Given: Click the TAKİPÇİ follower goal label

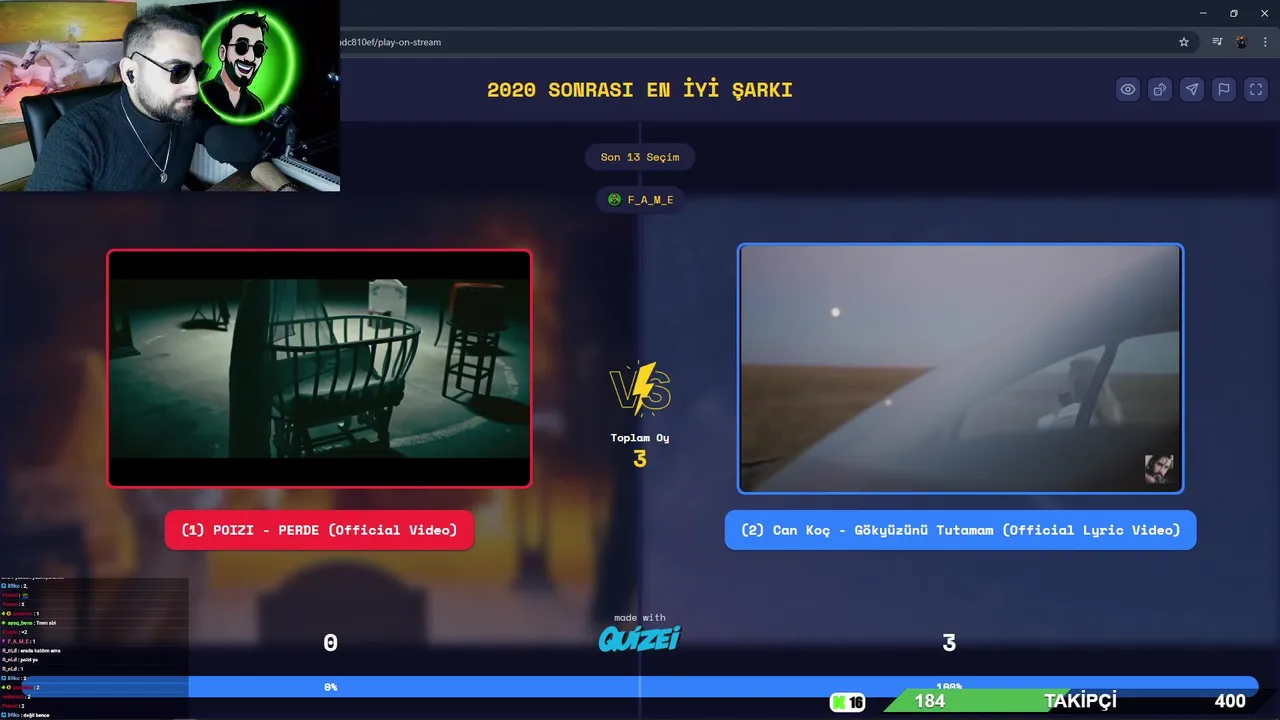Looking at the screenshot, I should point(1080,701).
